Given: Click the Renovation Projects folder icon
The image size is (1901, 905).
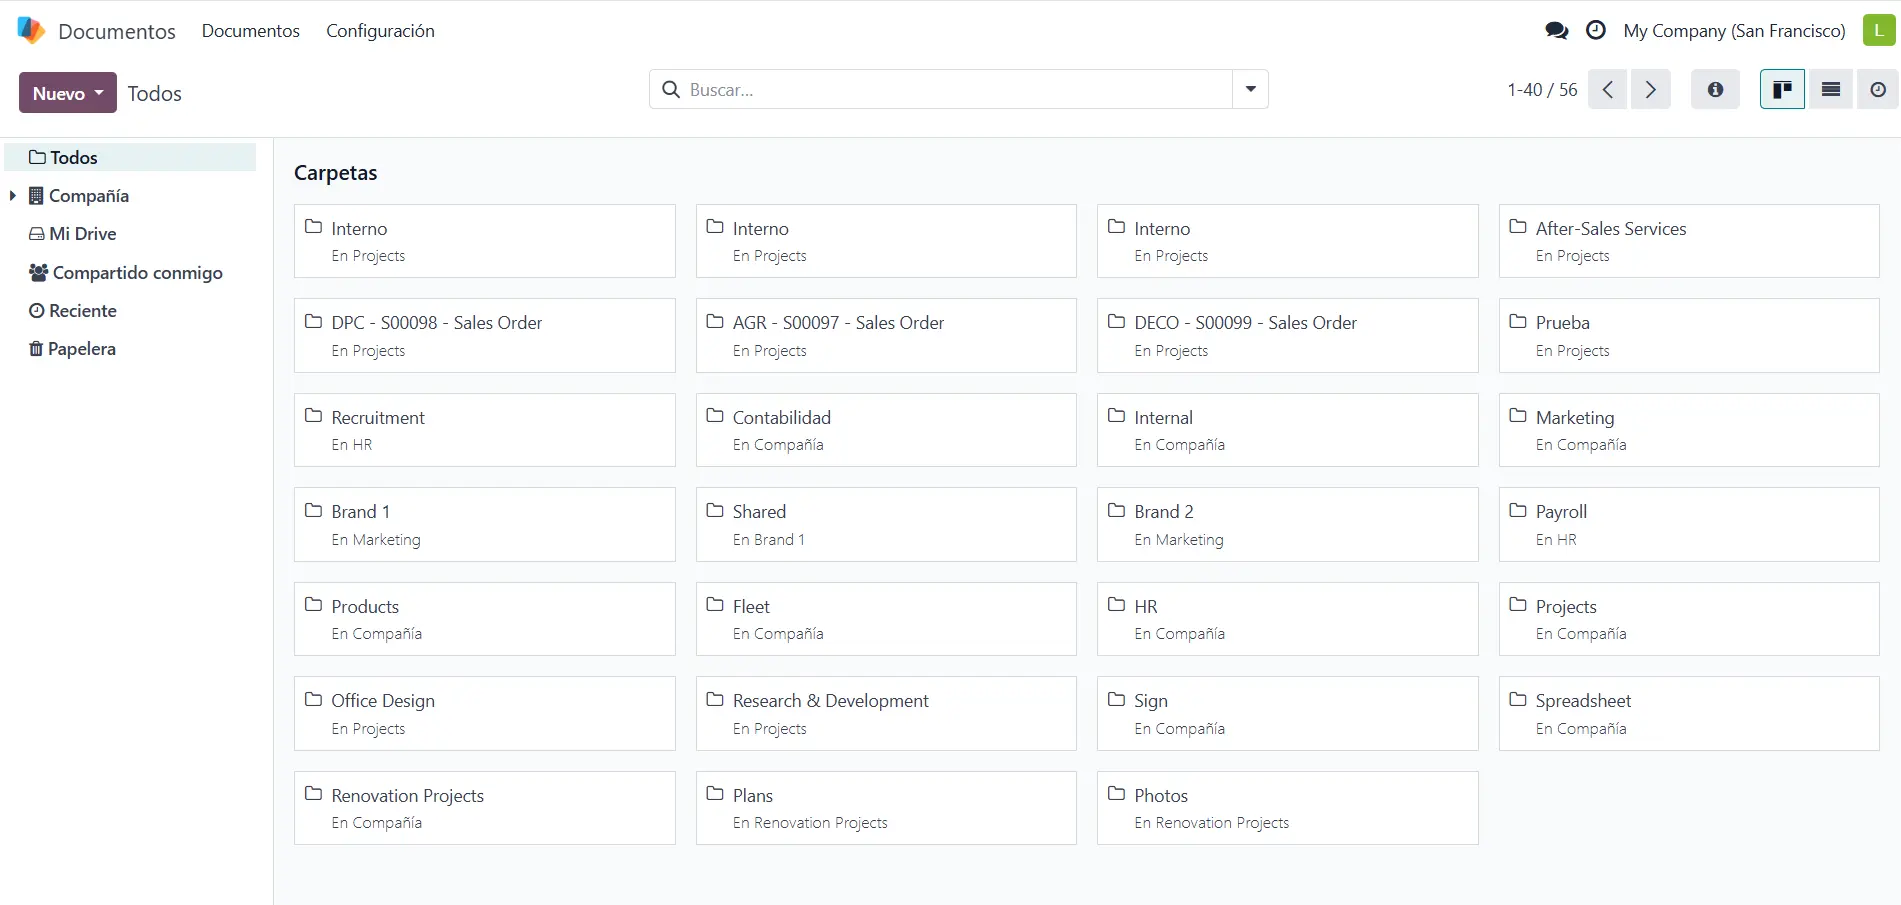Looking at the screenshot, I should click(x=314, y=794).
